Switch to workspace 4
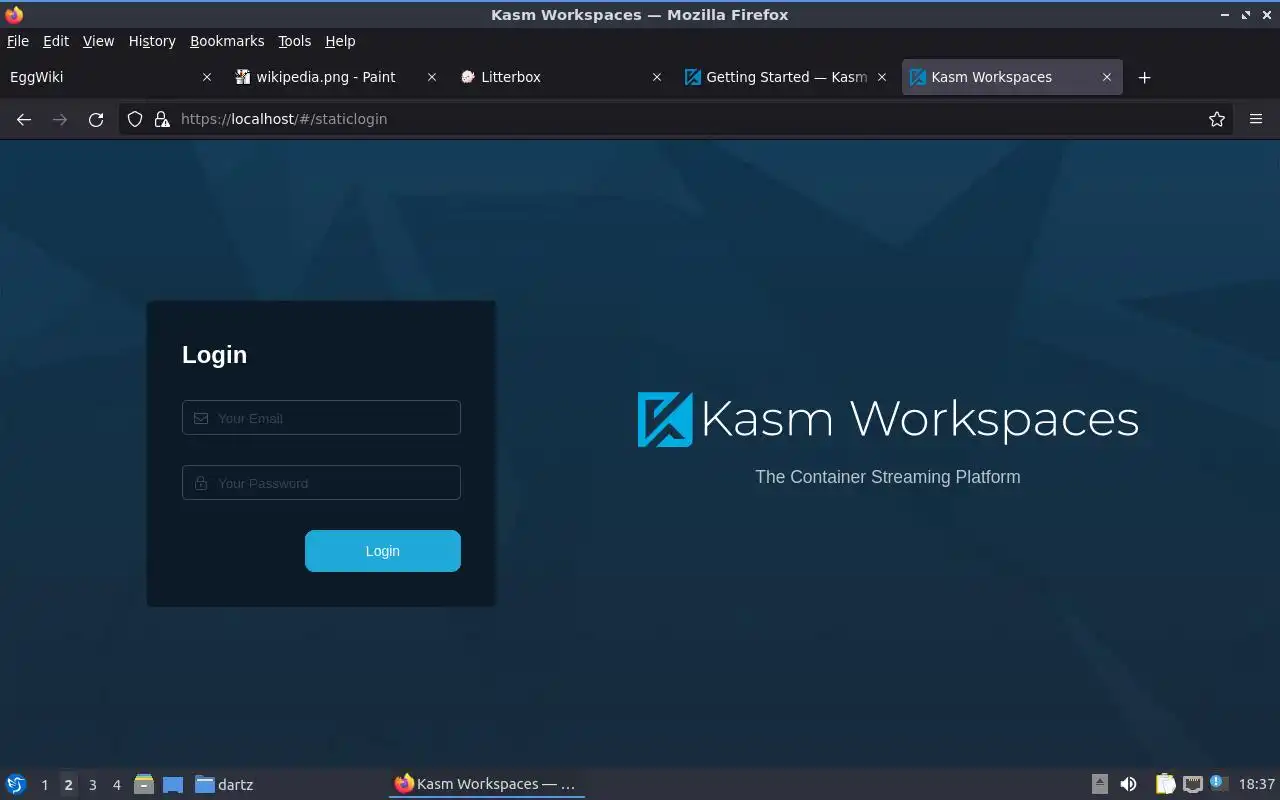 click(116, 785)
